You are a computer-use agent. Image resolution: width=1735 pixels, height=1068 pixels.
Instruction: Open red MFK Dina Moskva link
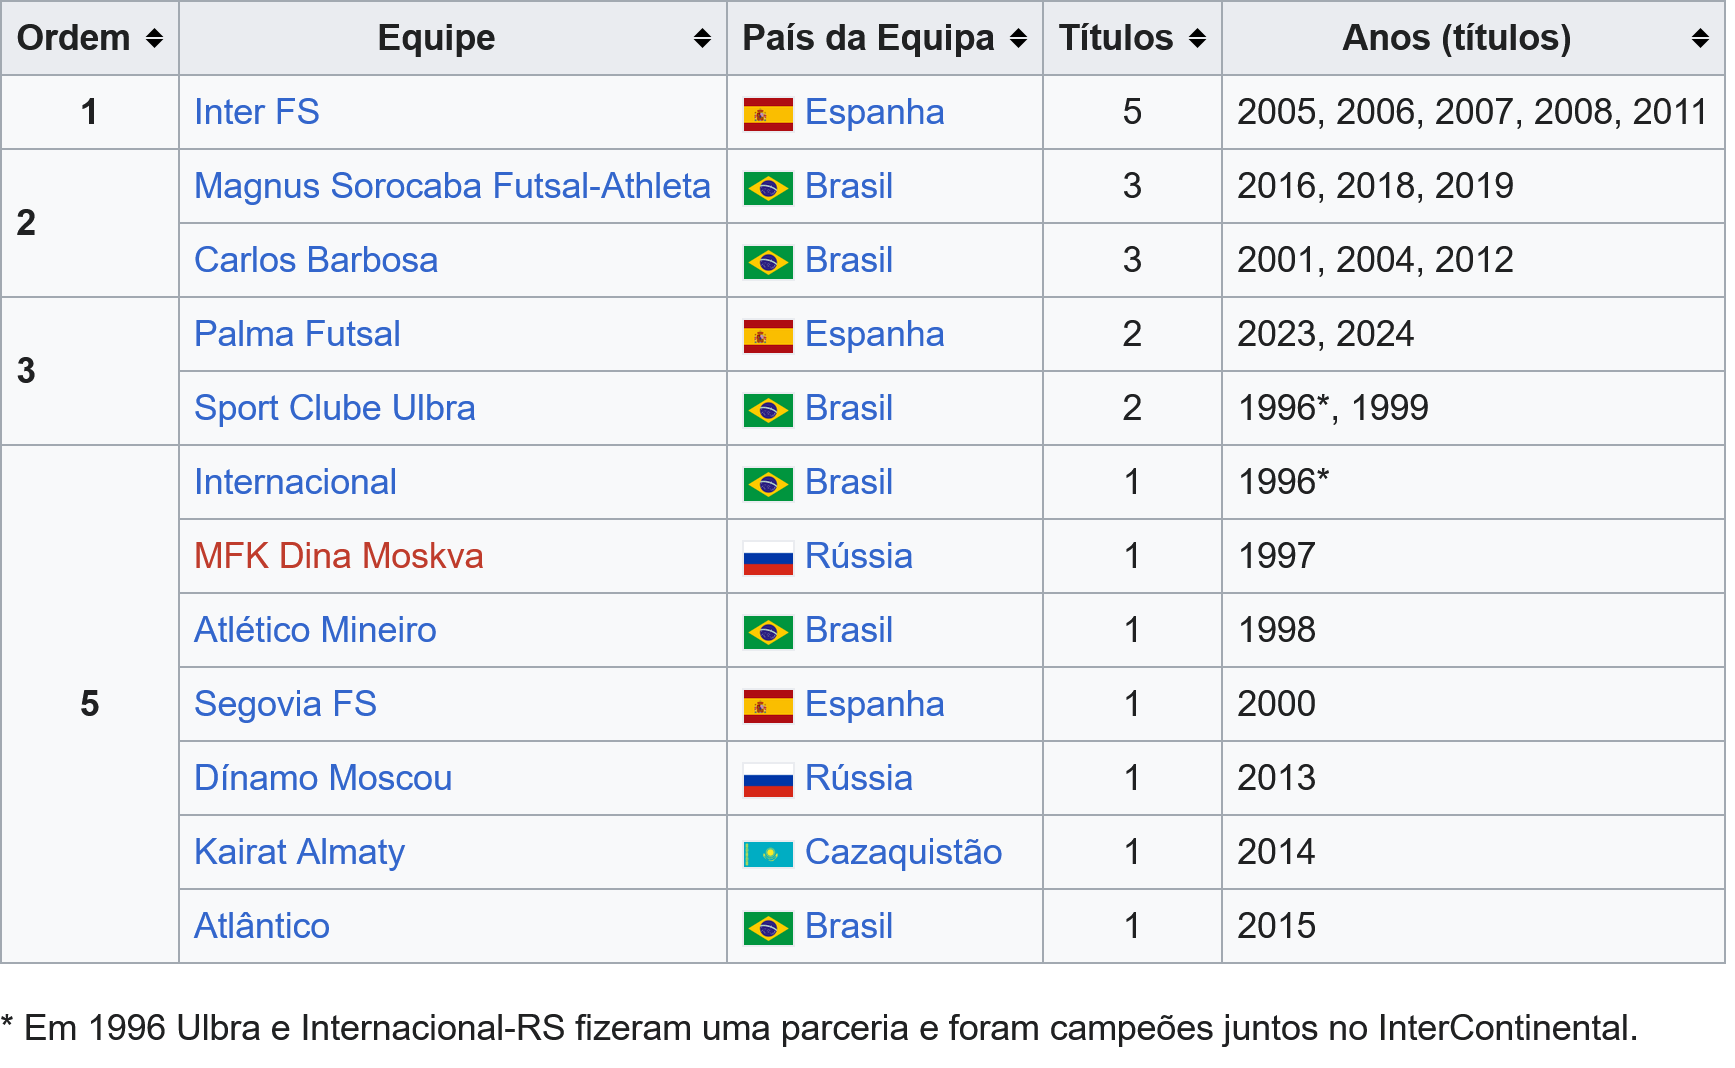click(339, 556)
